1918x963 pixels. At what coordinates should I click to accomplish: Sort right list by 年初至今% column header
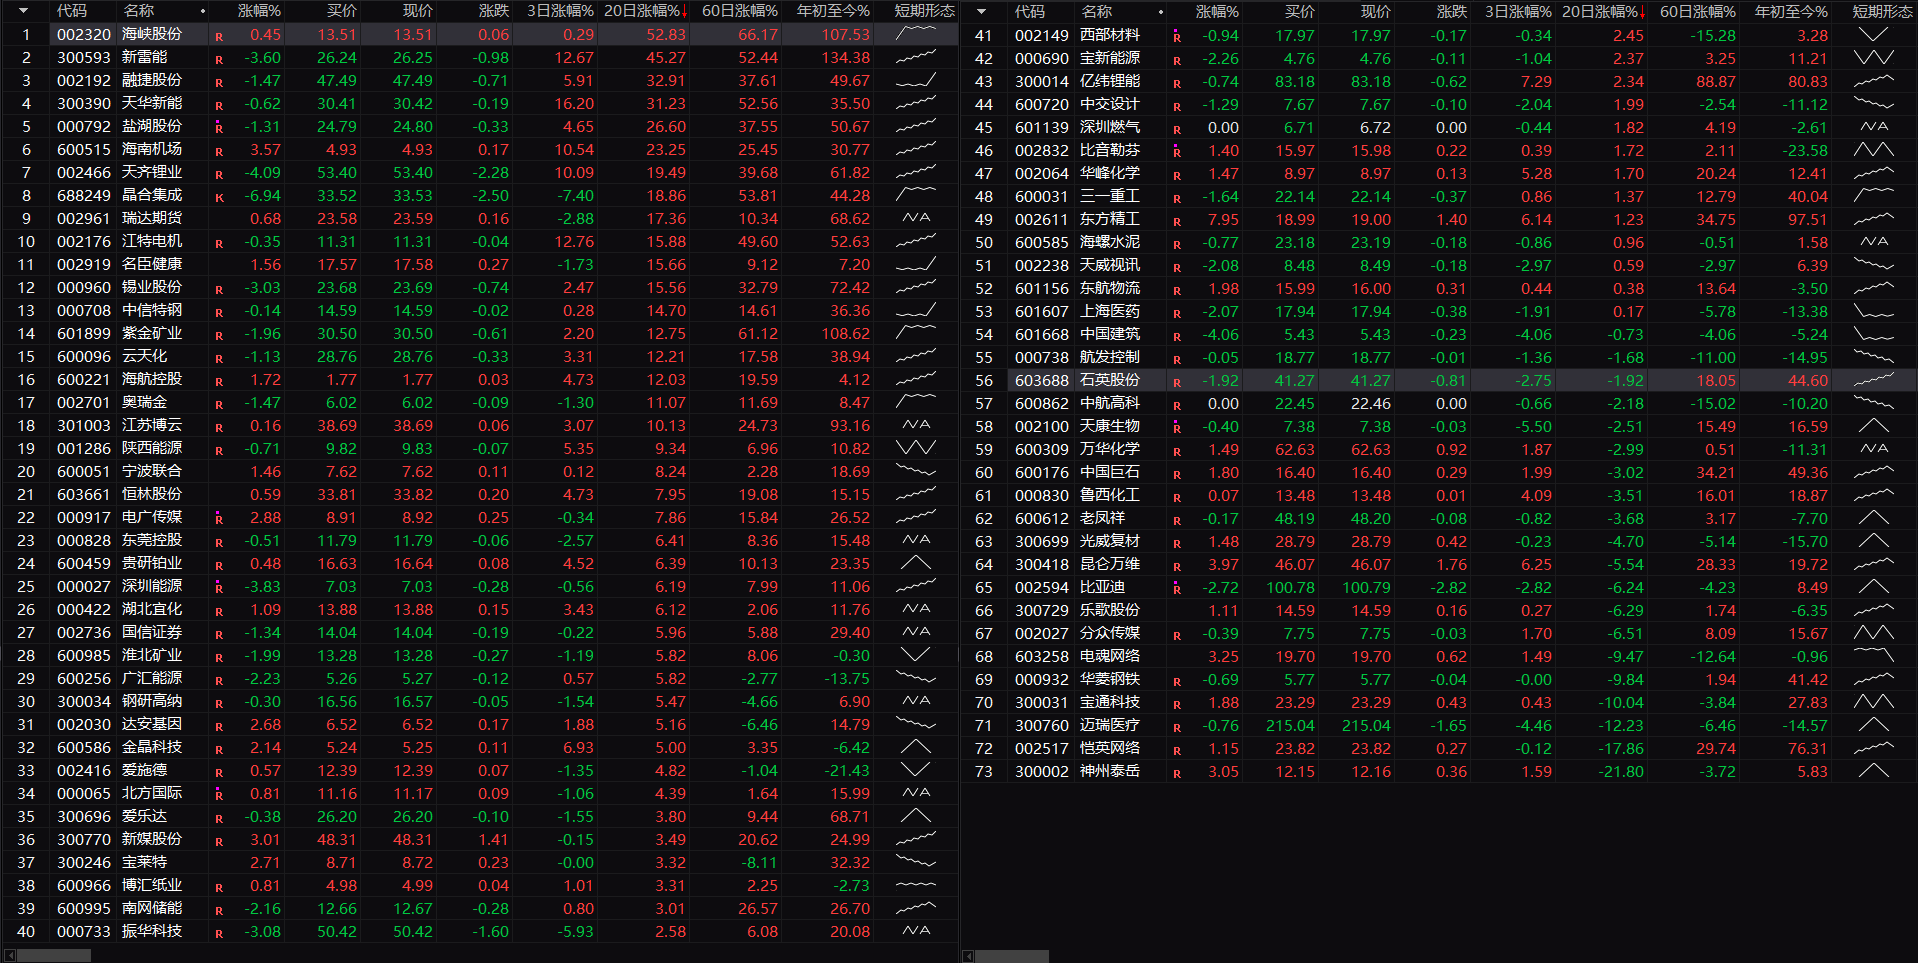1791,11
